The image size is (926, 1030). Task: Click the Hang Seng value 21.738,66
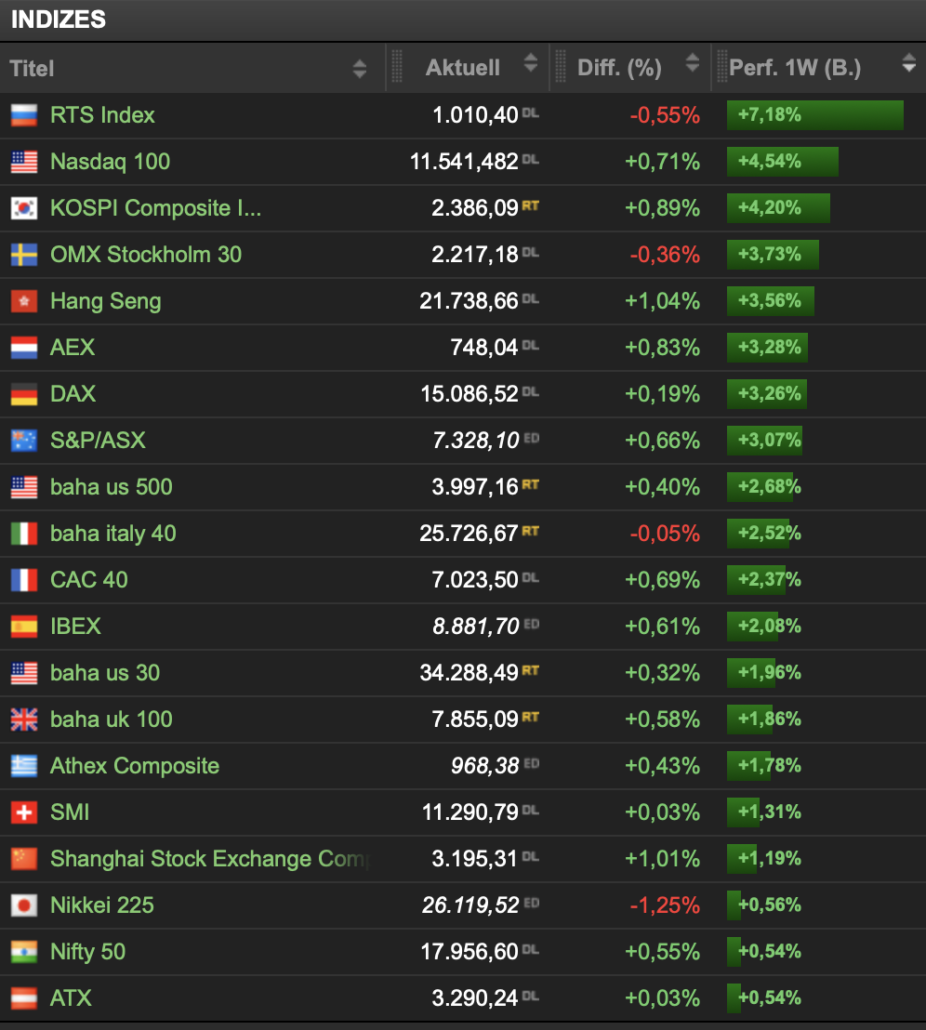pos(470,302)
